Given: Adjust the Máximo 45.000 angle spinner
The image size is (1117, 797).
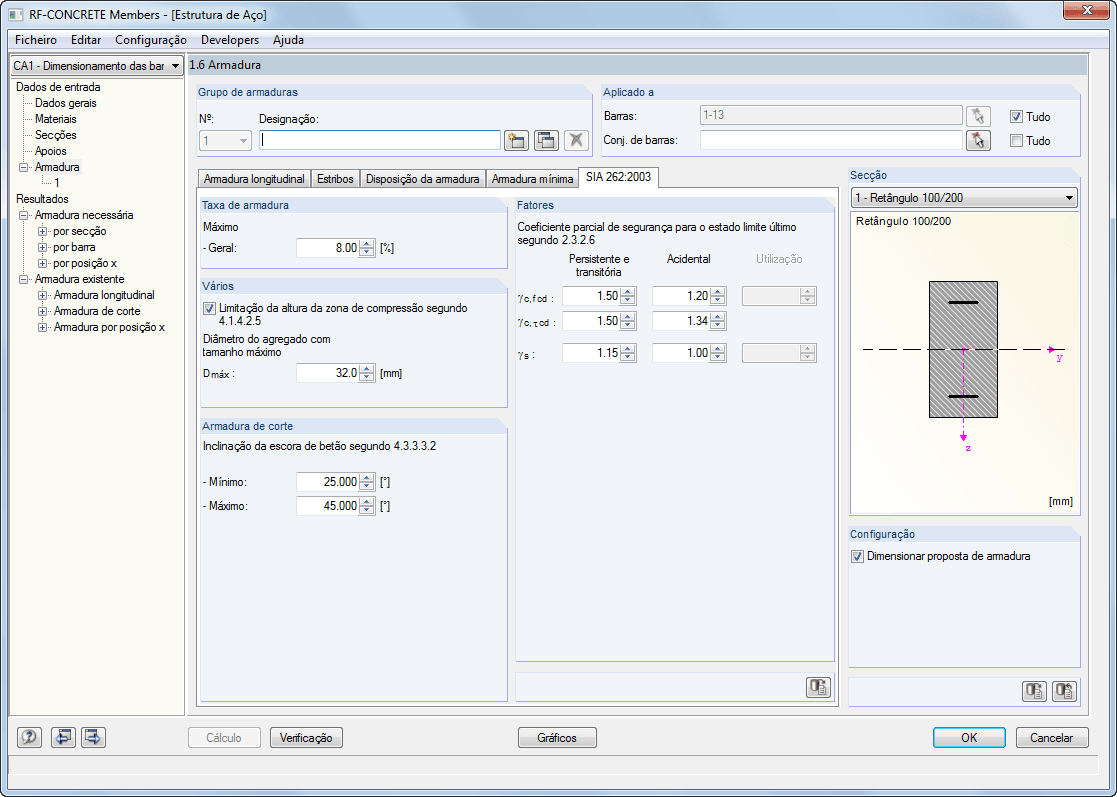Looking at the screenshot, I should (367, 506).
